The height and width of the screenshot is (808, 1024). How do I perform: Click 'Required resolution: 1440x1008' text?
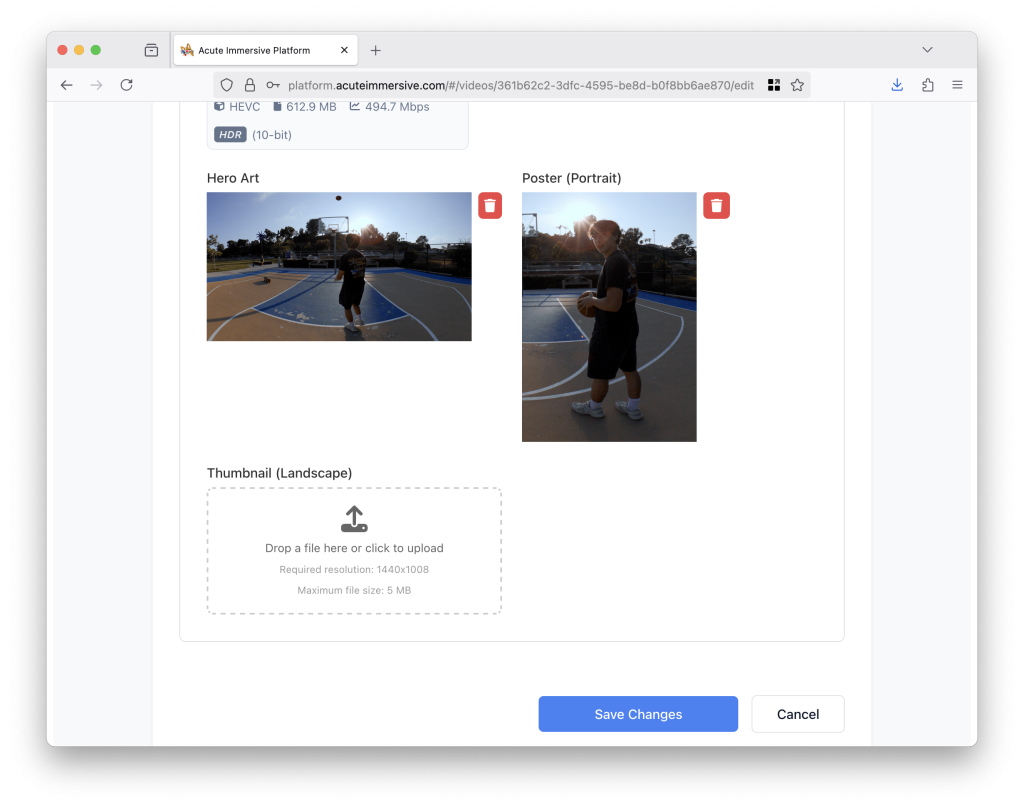click(x=354, y=570)
